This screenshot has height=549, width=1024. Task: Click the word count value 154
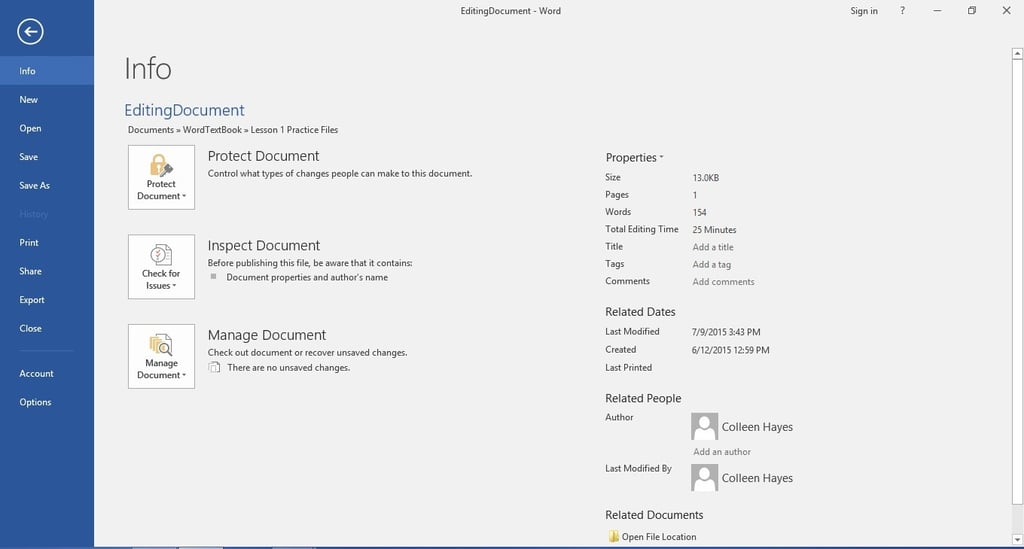(x=699, y=212)
